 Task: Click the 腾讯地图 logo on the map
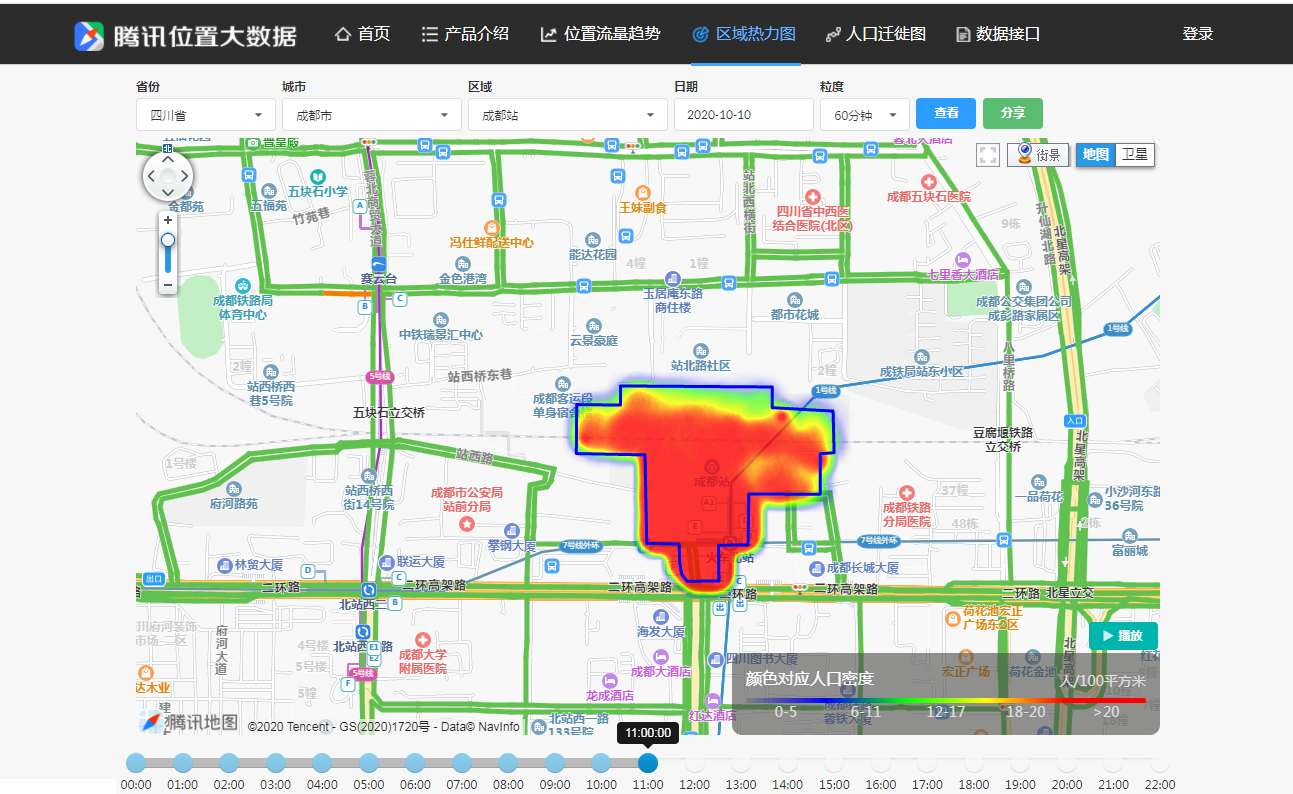click(189, 721)
